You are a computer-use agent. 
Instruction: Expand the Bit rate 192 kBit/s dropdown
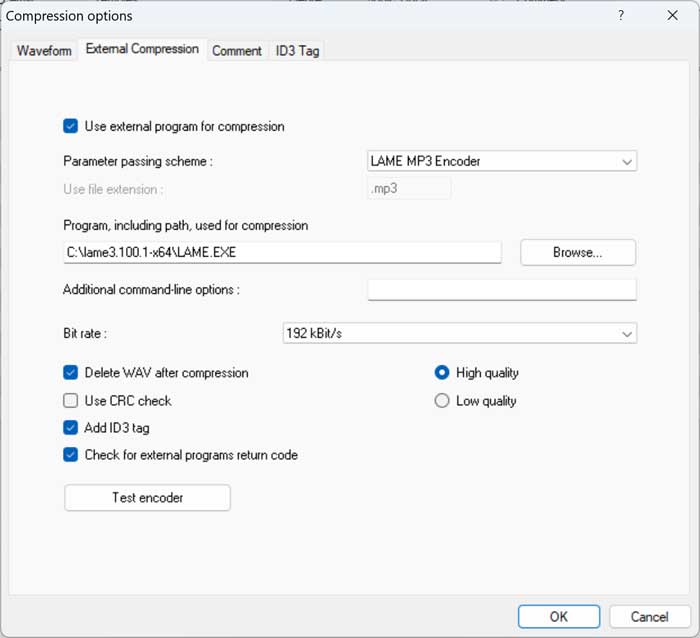460,334
